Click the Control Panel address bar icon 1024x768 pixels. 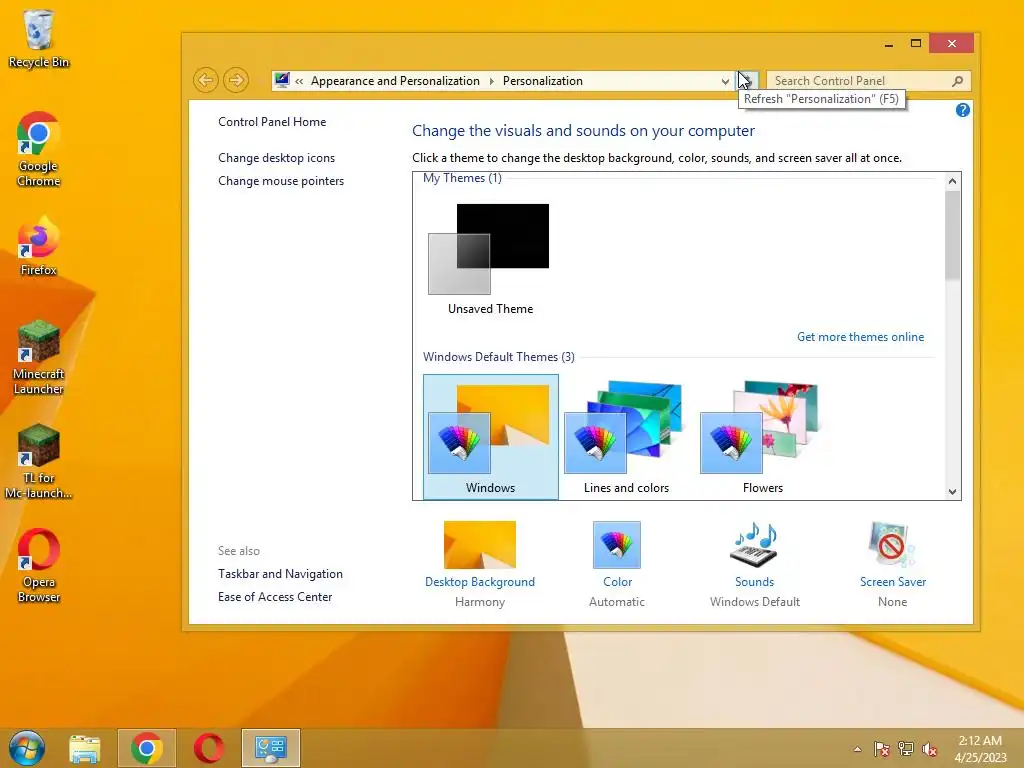(x=282, y=80)
